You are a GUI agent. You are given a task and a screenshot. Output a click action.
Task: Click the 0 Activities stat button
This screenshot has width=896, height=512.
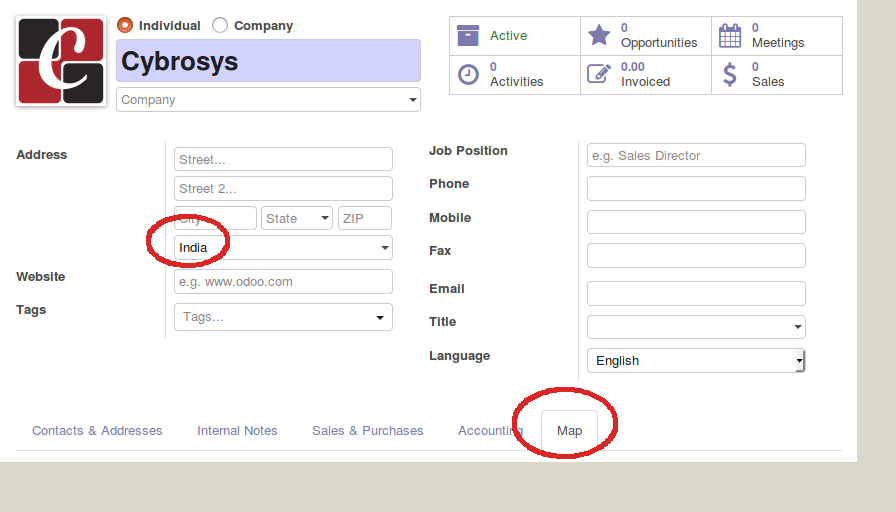(515, 75)
